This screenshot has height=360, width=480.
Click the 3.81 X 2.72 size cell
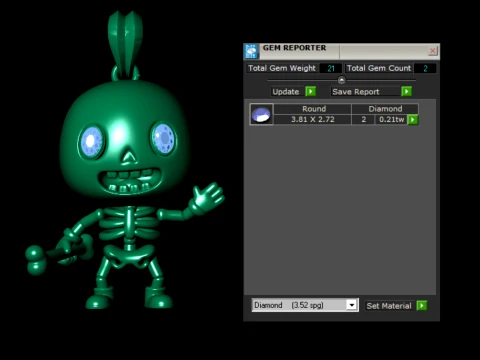pos(313,119)
